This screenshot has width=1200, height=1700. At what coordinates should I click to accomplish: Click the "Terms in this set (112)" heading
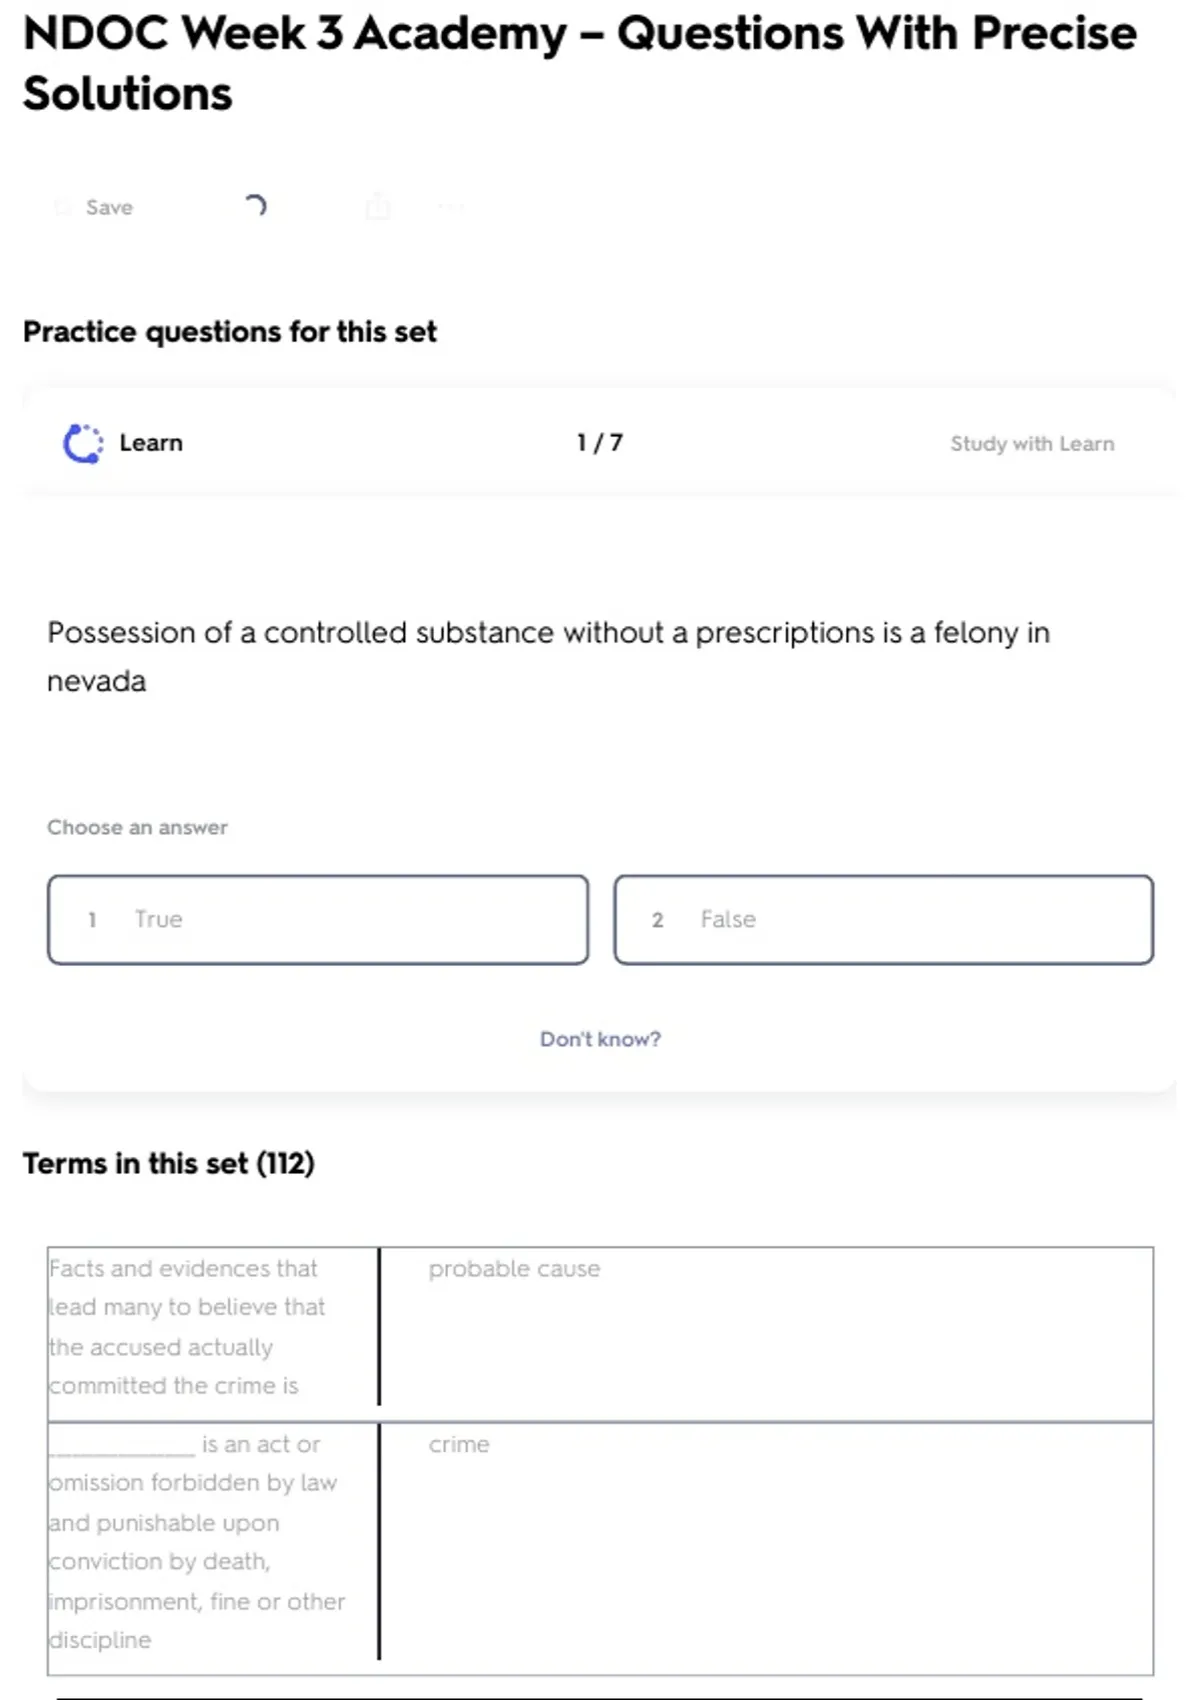[x=169, y=1164]
